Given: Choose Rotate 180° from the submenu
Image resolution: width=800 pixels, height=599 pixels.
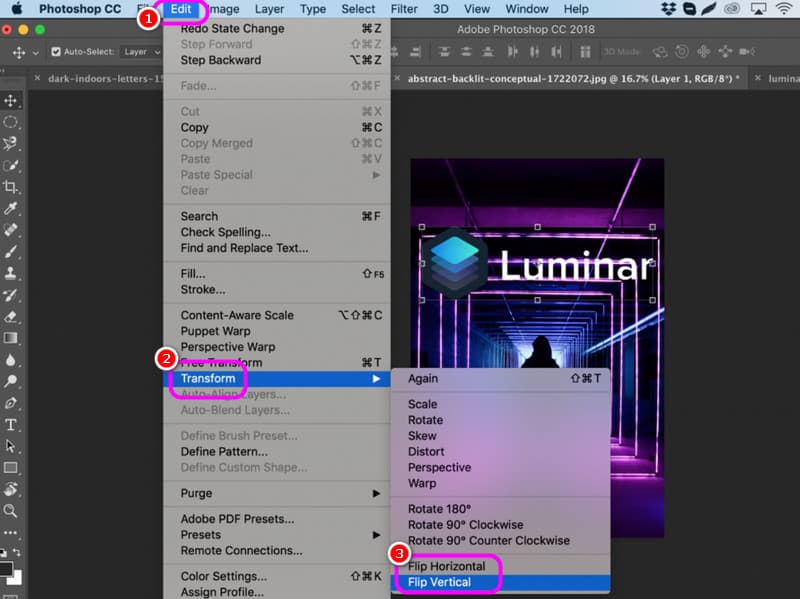Looking at the screenshot, I should (439, 509).
